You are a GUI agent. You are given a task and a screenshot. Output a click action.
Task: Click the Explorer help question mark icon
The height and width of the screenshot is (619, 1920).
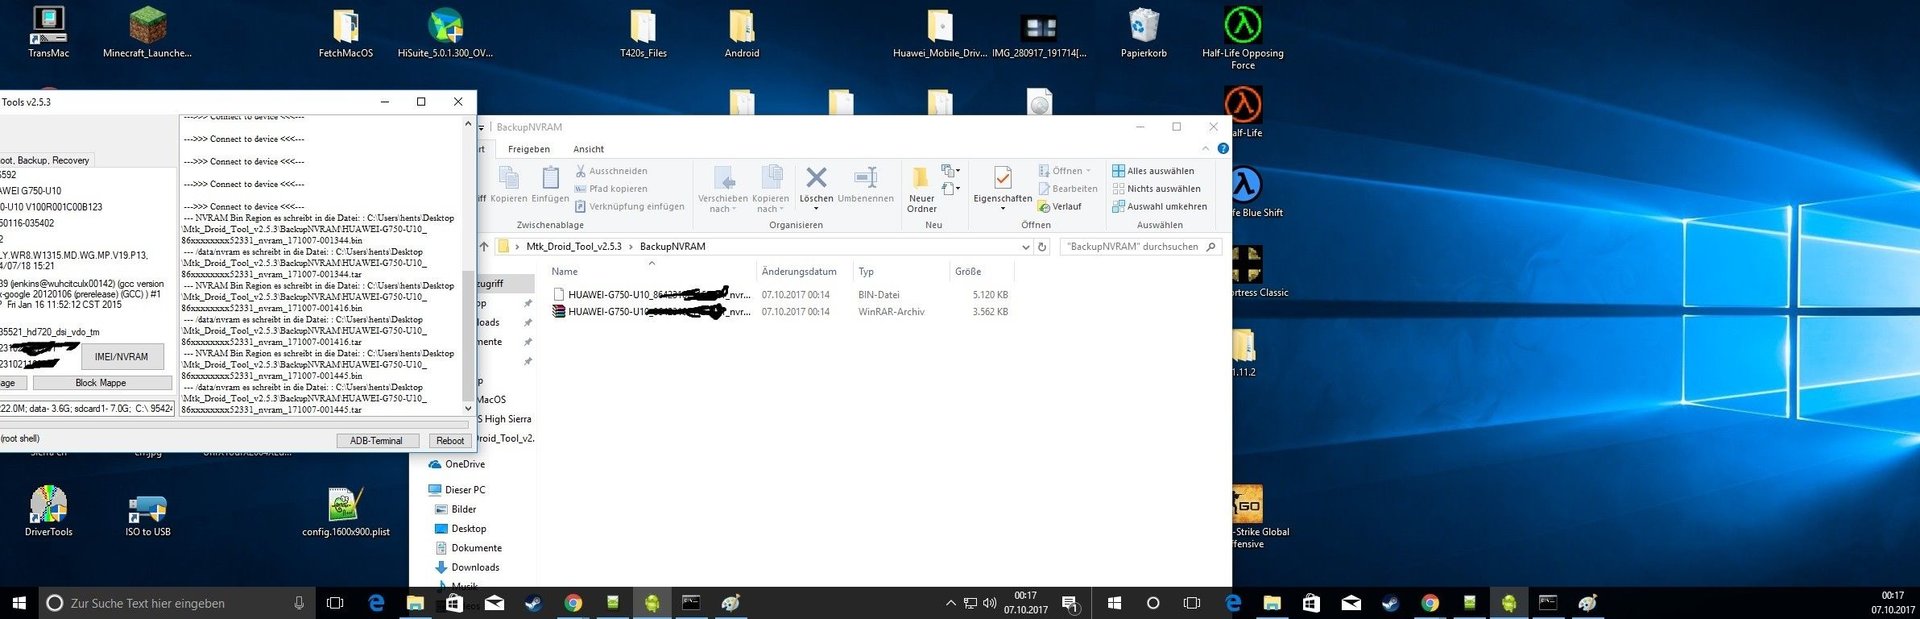pyautogui.click(x=1222, y=148)
